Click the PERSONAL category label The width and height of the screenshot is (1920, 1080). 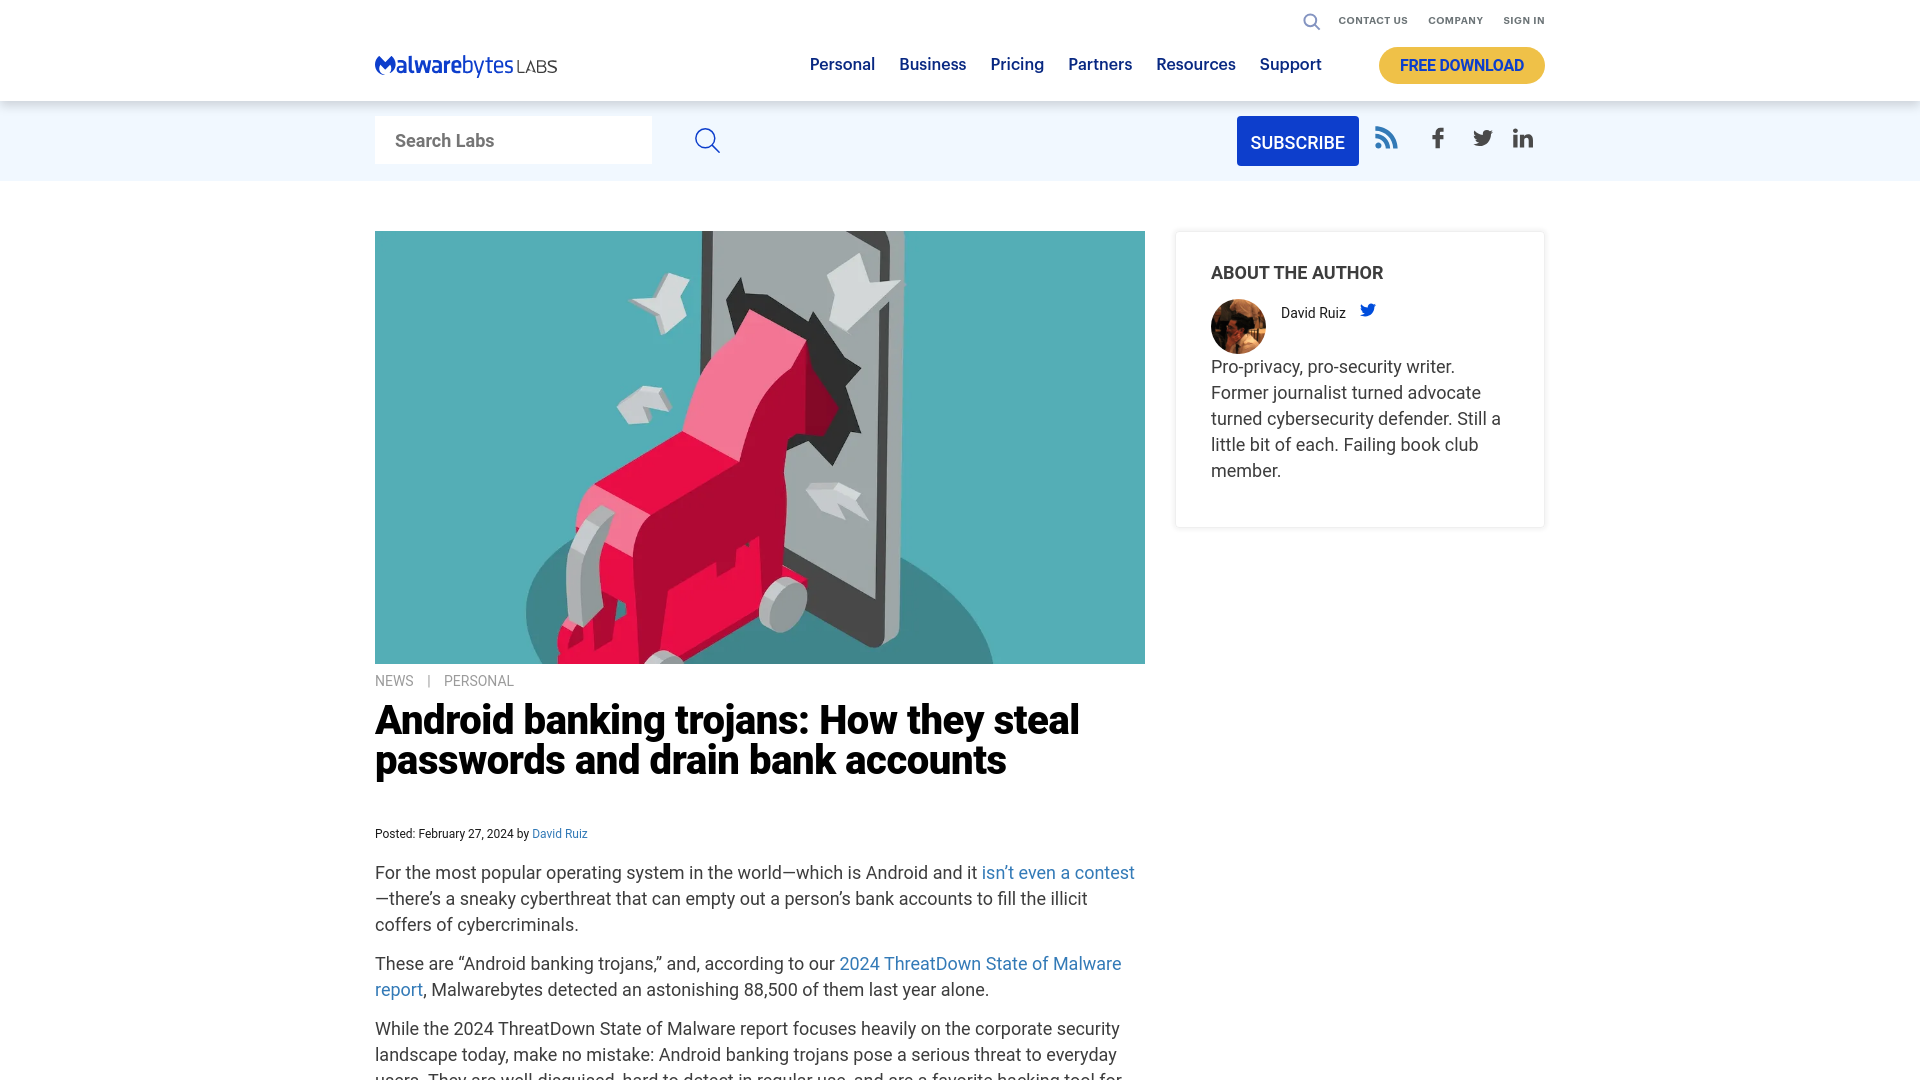point(479,680)
